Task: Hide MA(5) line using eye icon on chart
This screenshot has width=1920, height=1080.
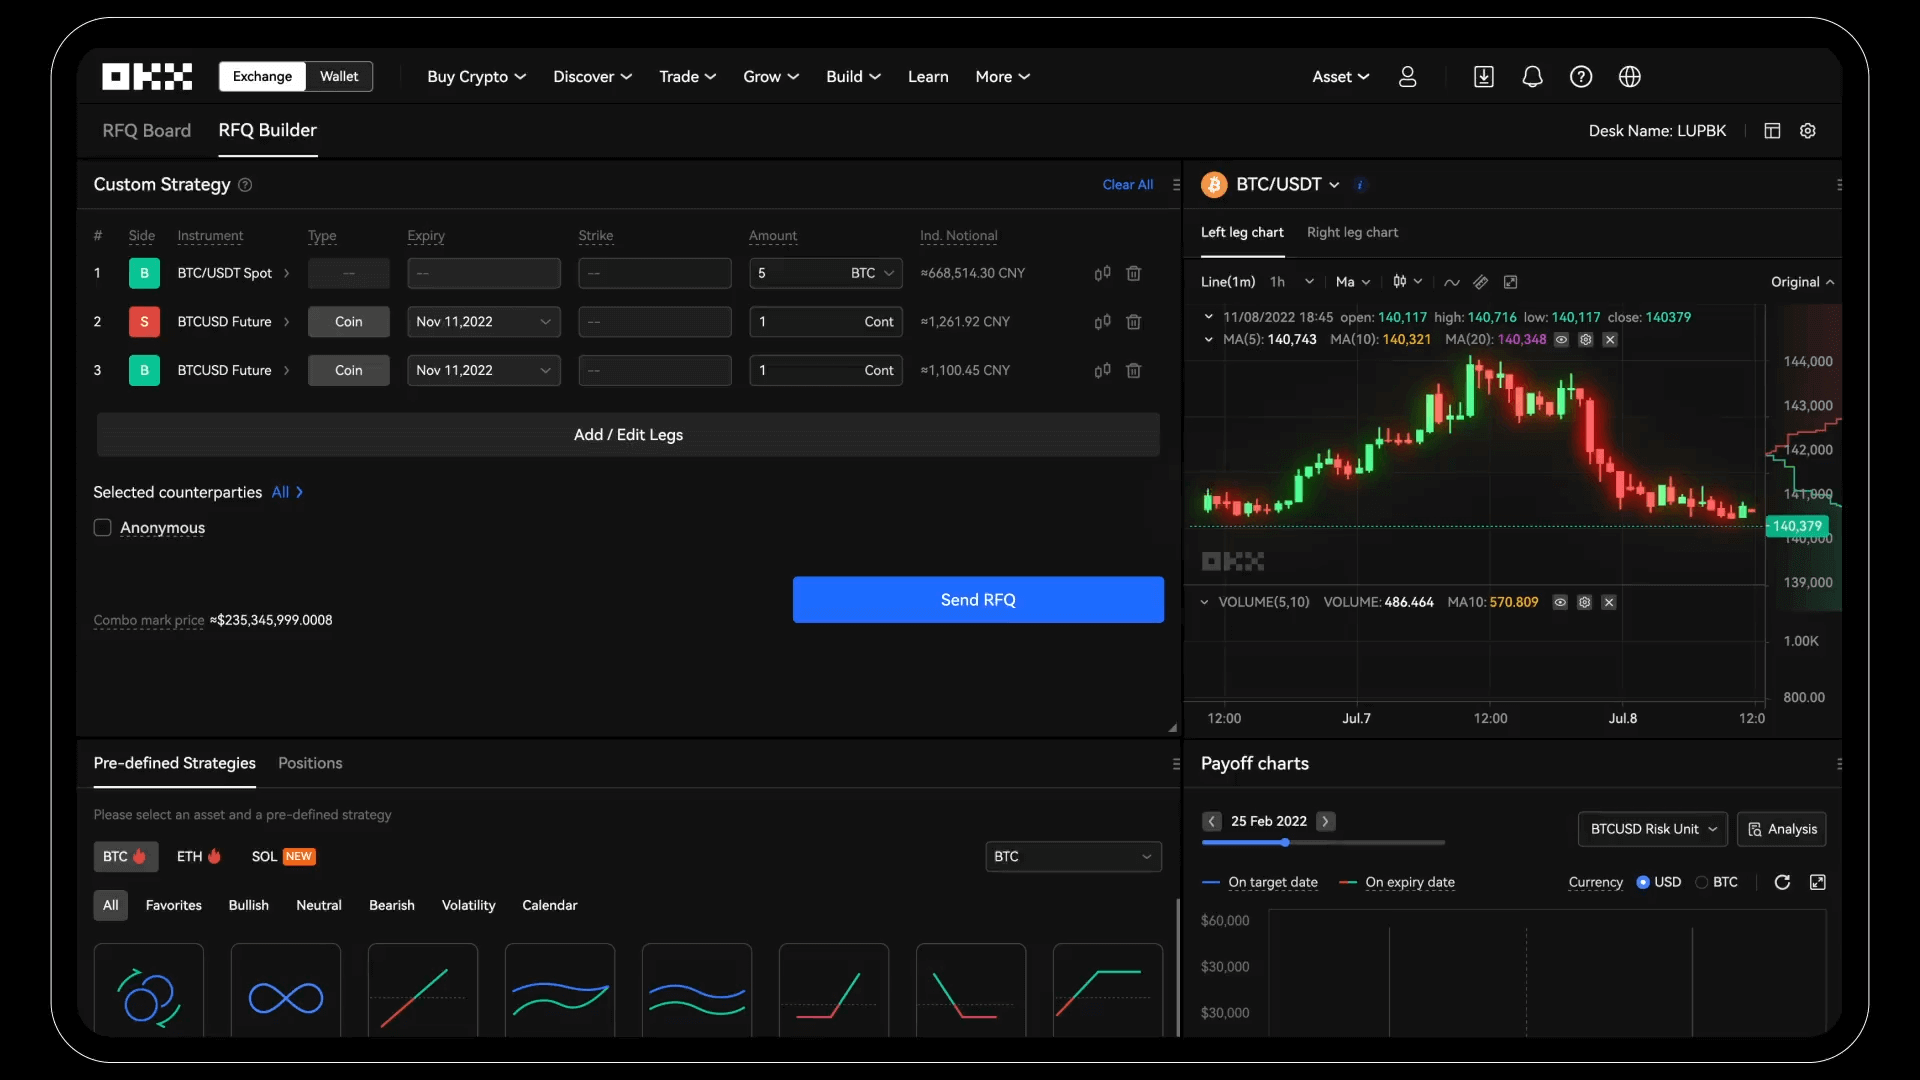Action: pyautogui.click(x=1561, y=342)
